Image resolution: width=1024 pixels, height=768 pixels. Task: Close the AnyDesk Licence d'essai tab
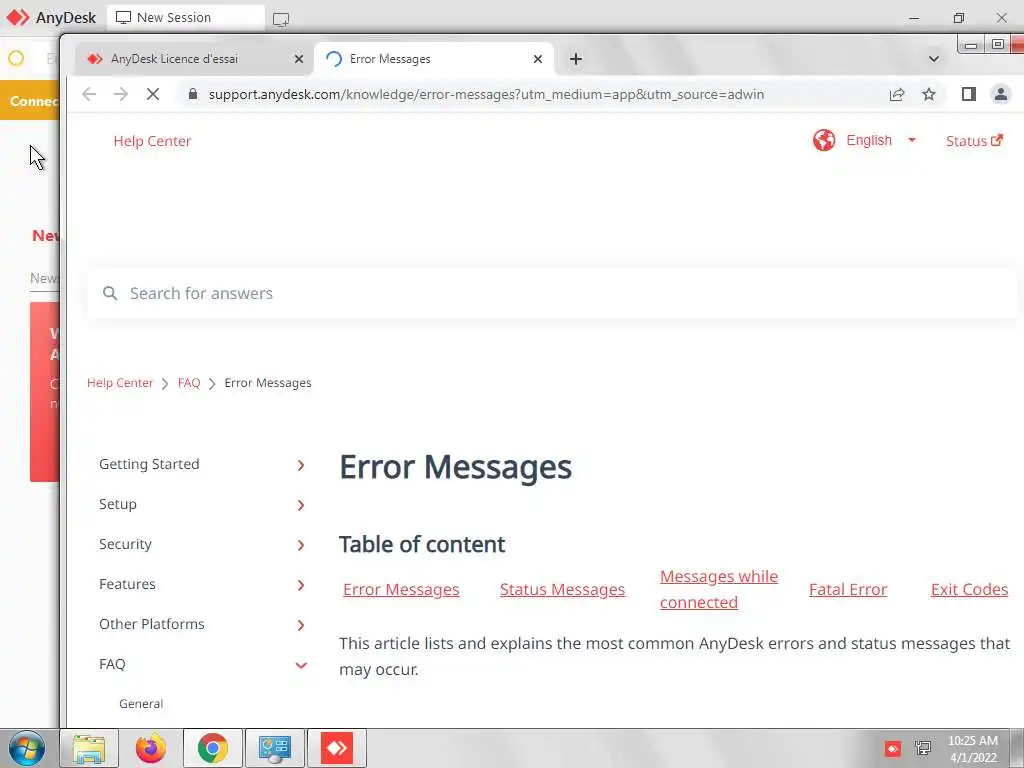click(298, 59)
